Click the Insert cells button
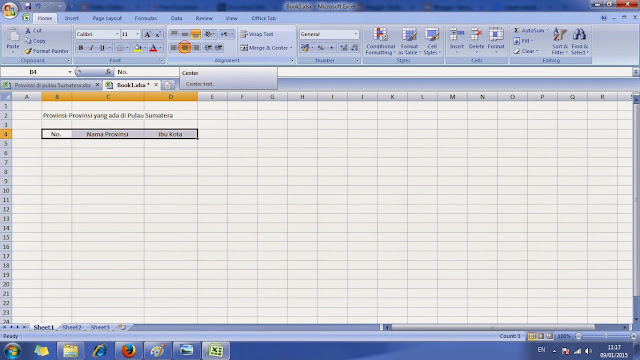This screenshot has width=640, height=360. coord(457,40)
